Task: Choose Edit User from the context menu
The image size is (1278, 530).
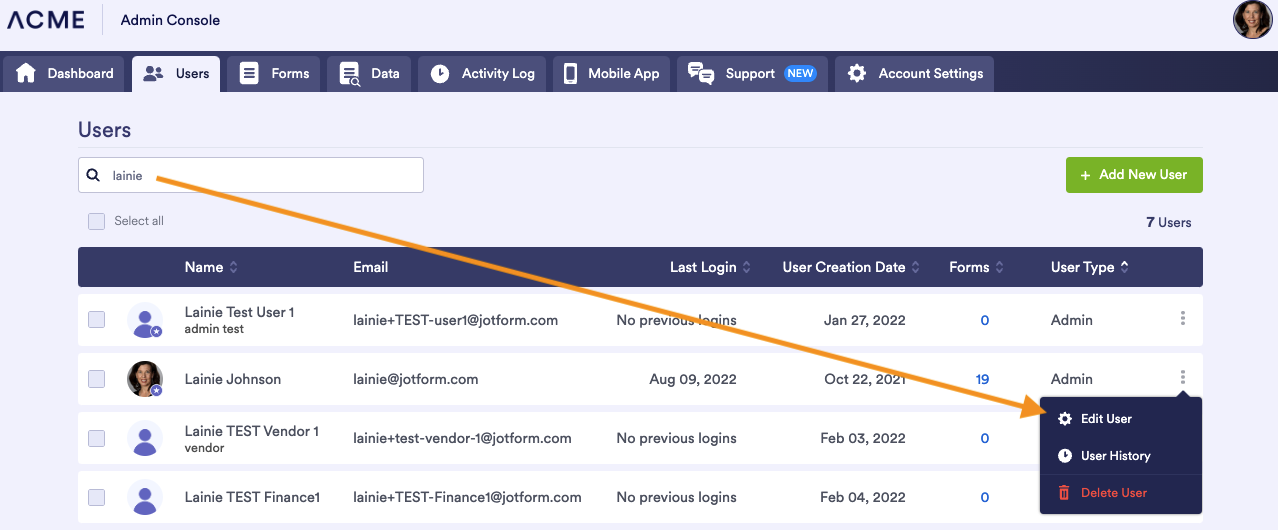Action: pos(1106,419)
